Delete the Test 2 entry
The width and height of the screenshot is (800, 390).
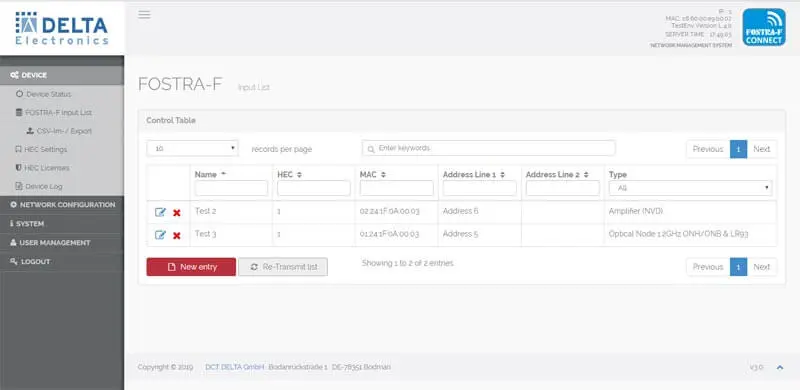point(177,213)
